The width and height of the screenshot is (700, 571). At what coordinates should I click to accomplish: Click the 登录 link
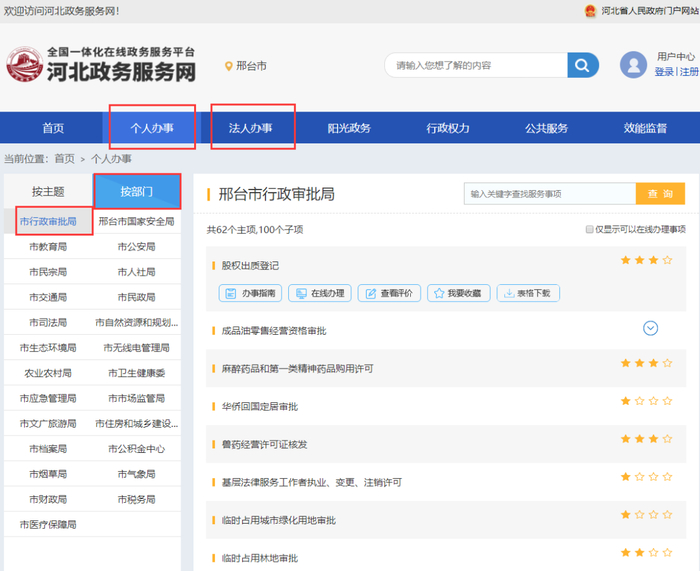click(664, 72)
